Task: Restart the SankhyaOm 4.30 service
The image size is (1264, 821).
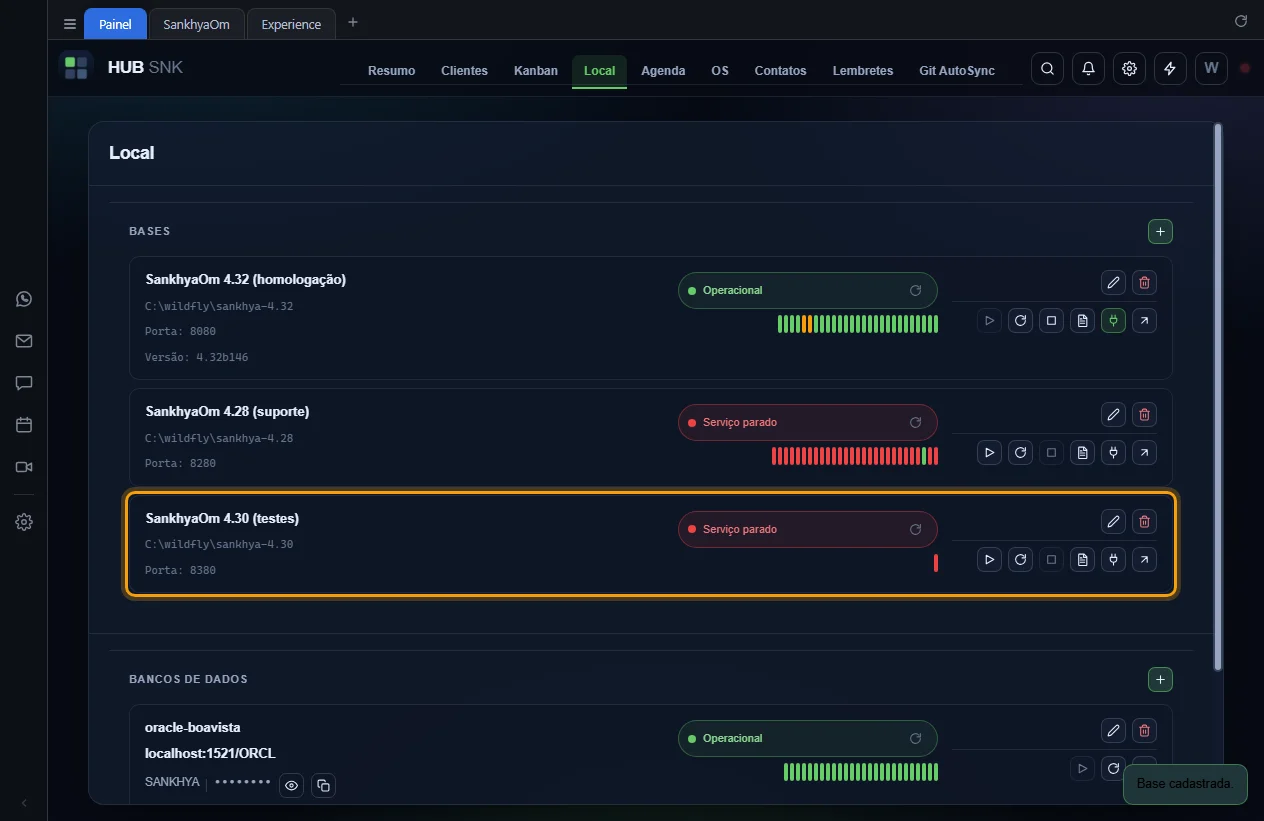Action: point(1020,560)
